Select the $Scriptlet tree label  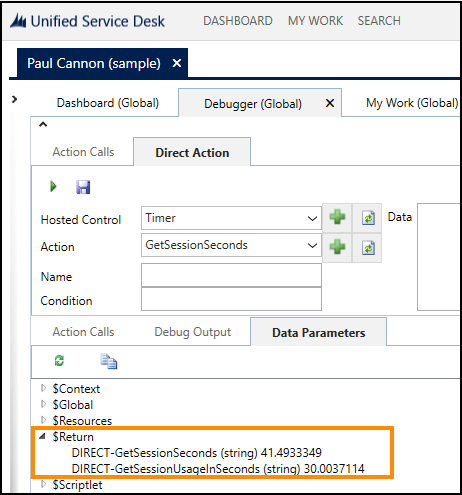77,485
